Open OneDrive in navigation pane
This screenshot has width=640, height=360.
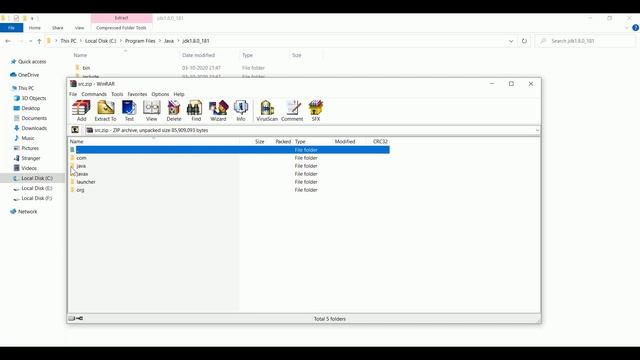click(28, 75)
